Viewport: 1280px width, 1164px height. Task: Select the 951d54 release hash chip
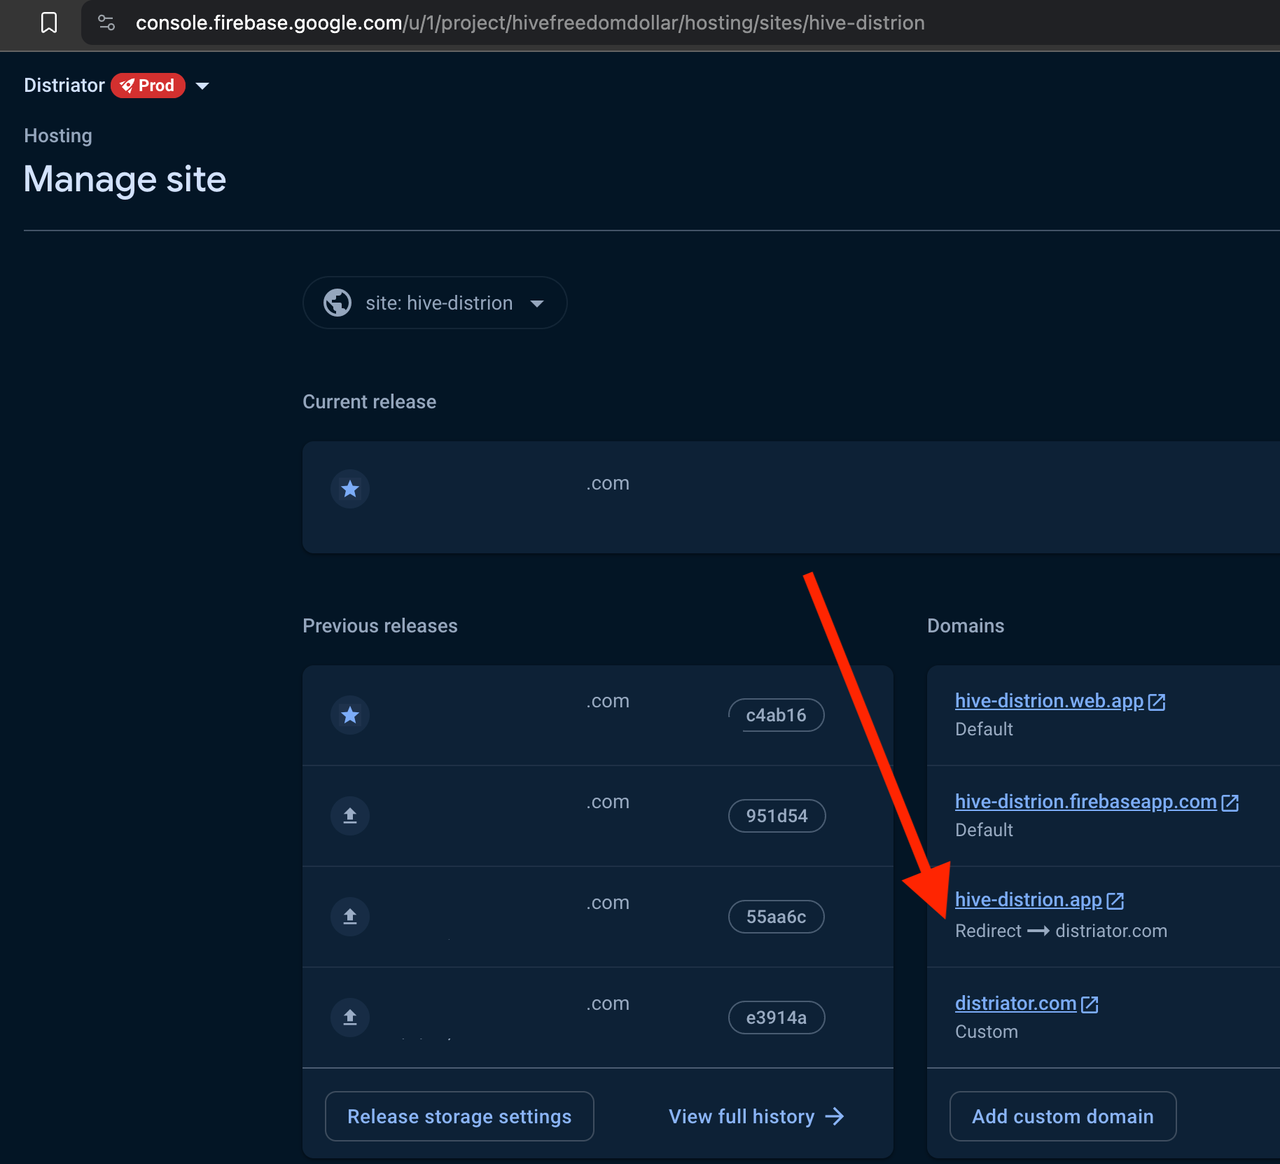[777, 816]
